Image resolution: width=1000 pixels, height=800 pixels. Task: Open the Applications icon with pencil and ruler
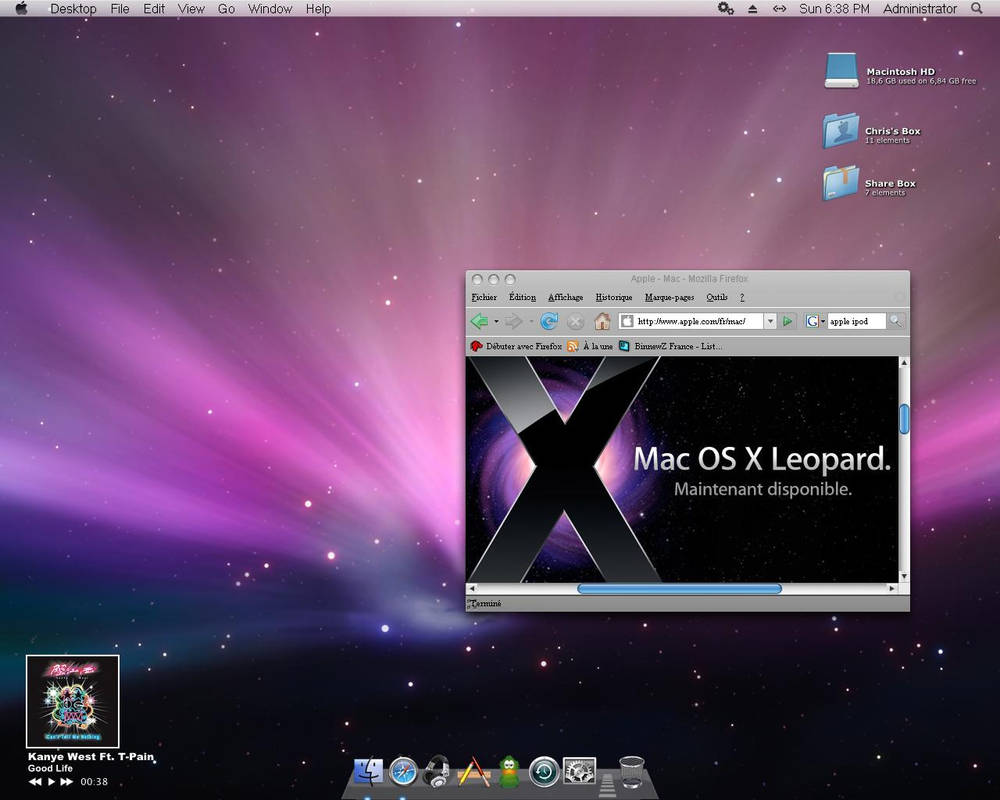click(473, 771)
